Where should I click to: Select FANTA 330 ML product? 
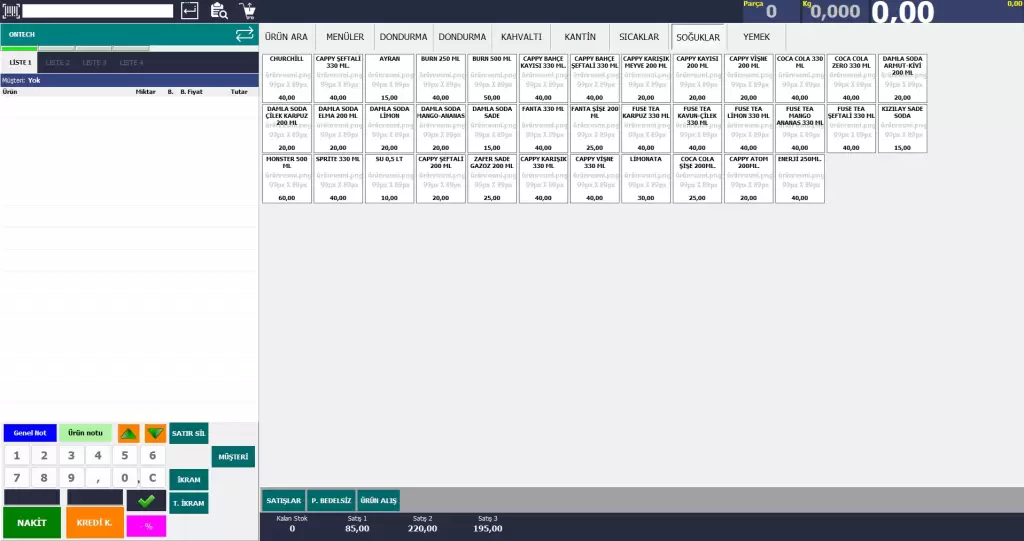(x=543, y=129)
